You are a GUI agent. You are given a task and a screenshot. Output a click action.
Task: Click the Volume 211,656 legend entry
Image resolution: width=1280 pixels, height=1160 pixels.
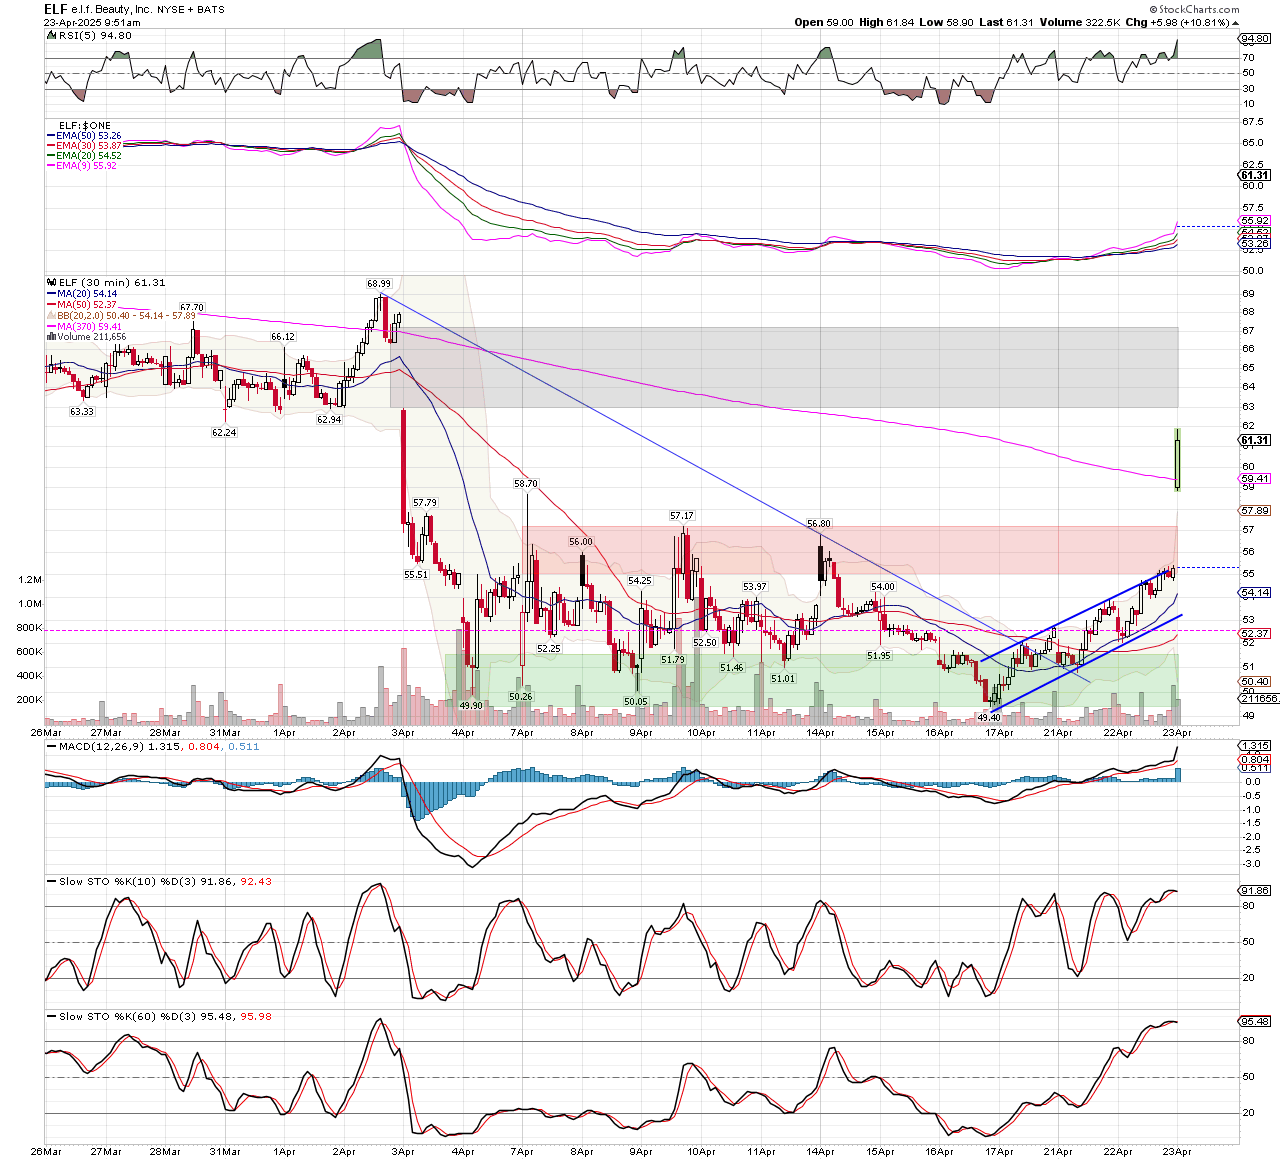87,337
